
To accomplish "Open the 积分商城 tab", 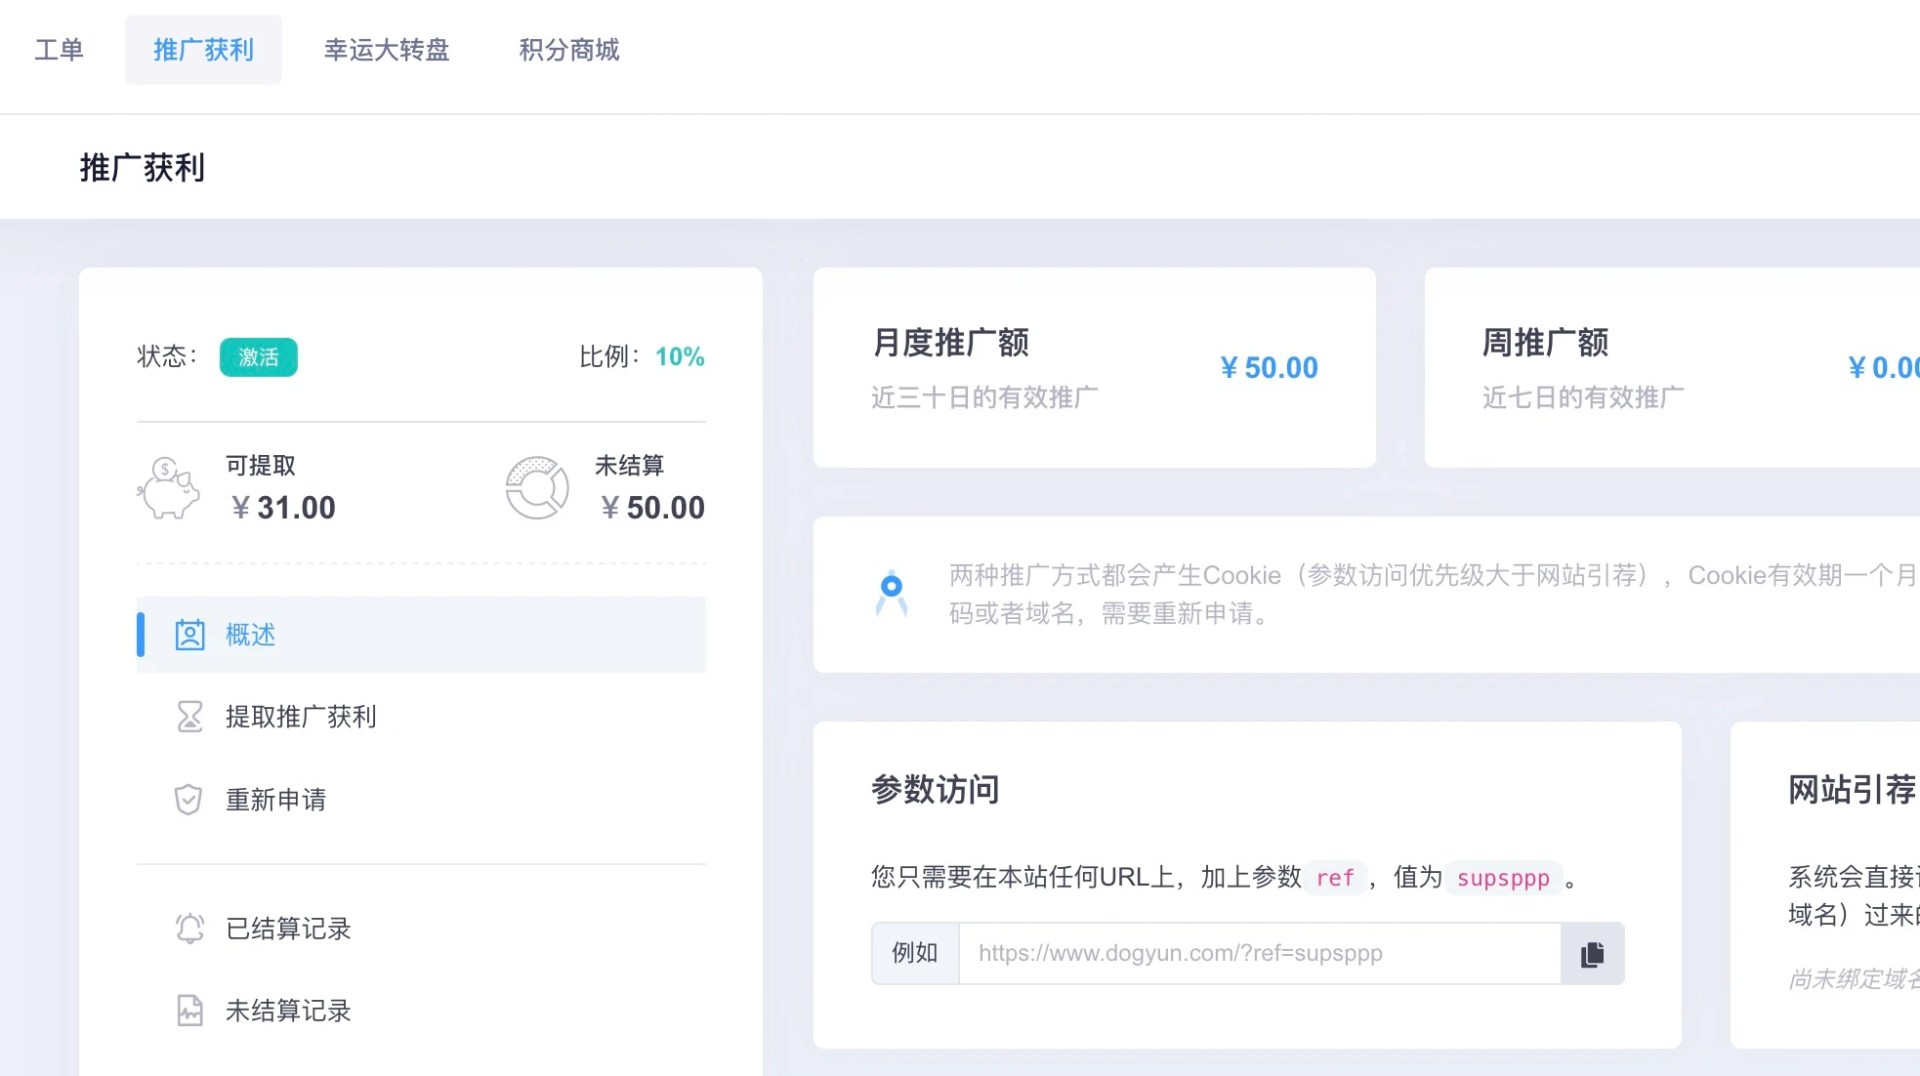I will (x=569, y=50).
